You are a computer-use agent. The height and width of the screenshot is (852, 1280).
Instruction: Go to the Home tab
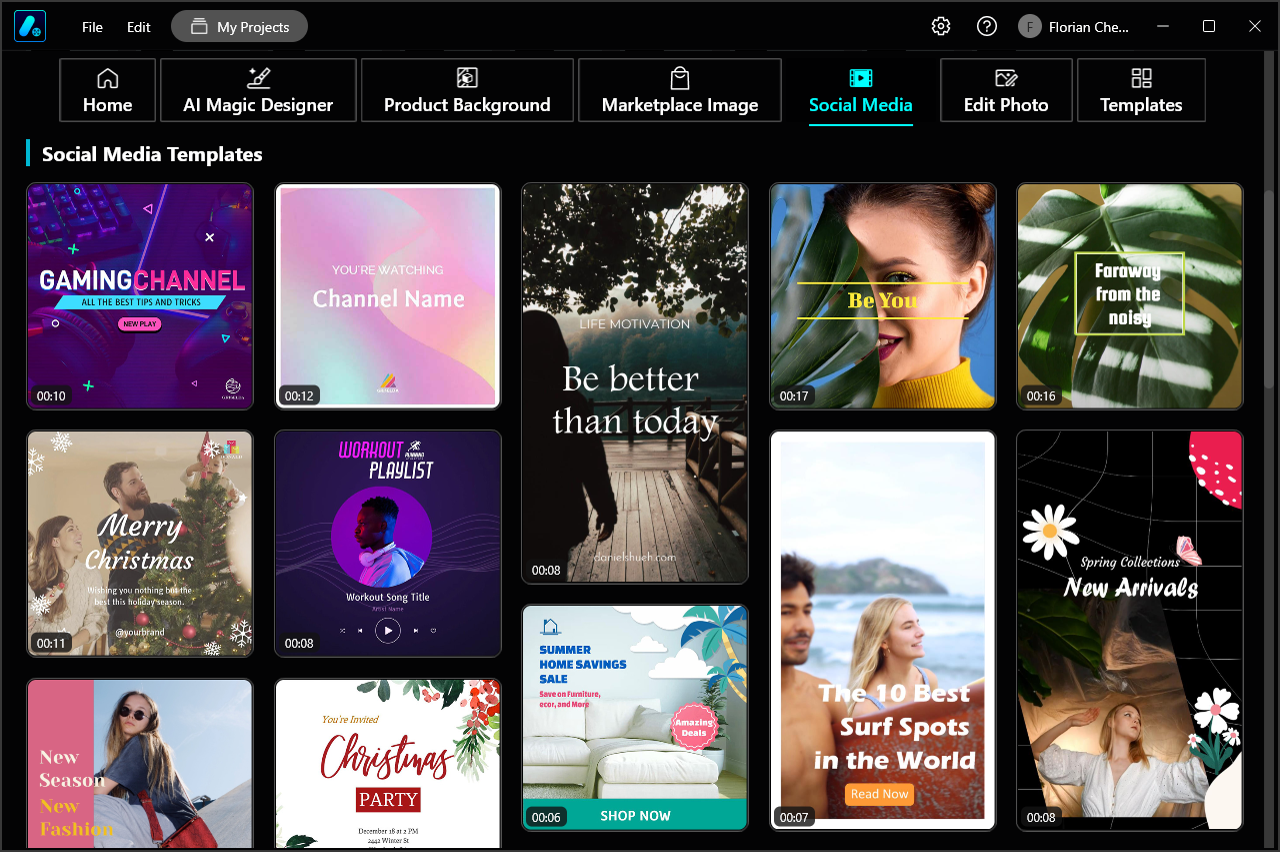(107, 90)
